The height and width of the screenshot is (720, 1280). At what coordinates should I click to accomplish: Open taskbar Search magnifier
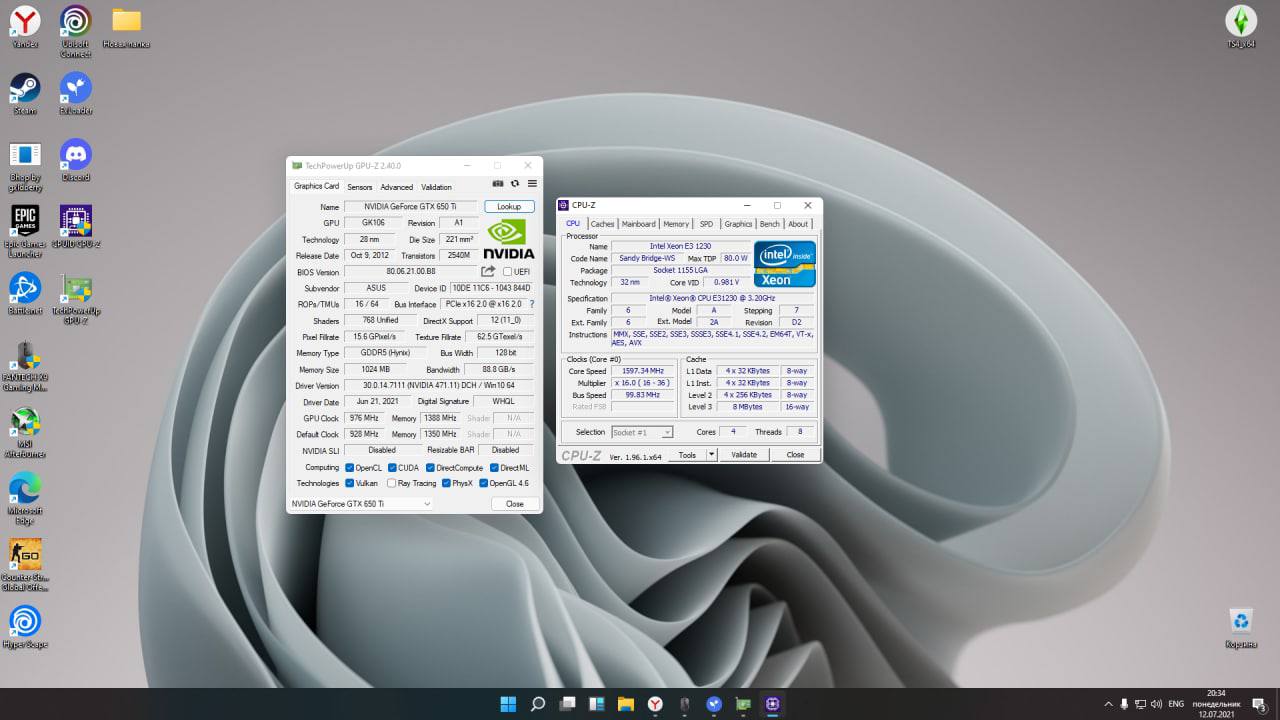538,704
